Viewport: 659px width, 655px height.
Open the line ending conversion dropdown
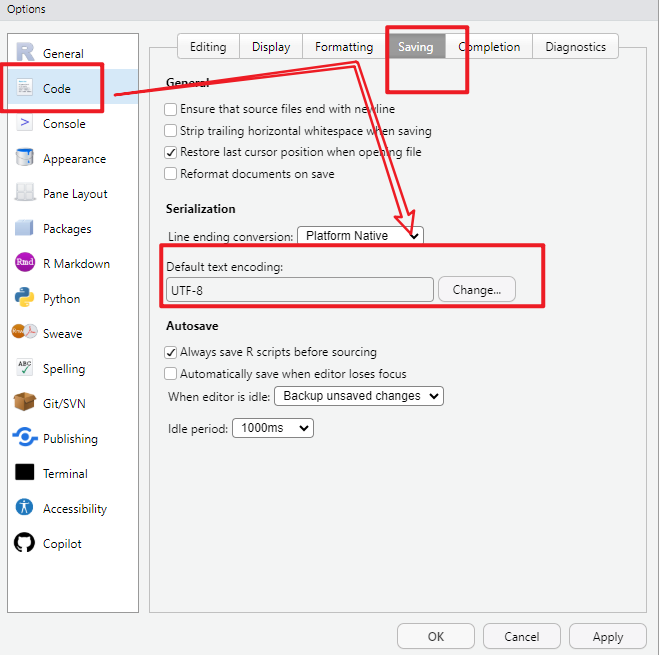click(x=360, y=236)
